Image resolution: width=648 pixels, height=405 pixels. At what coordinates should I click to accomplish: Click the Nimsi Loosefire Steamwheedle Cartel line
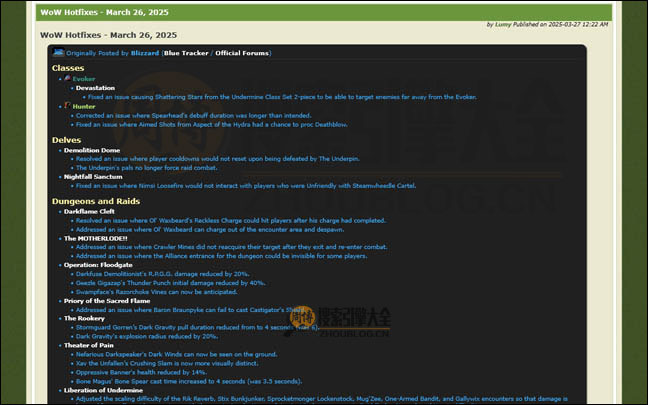click(x=246, y=186)
